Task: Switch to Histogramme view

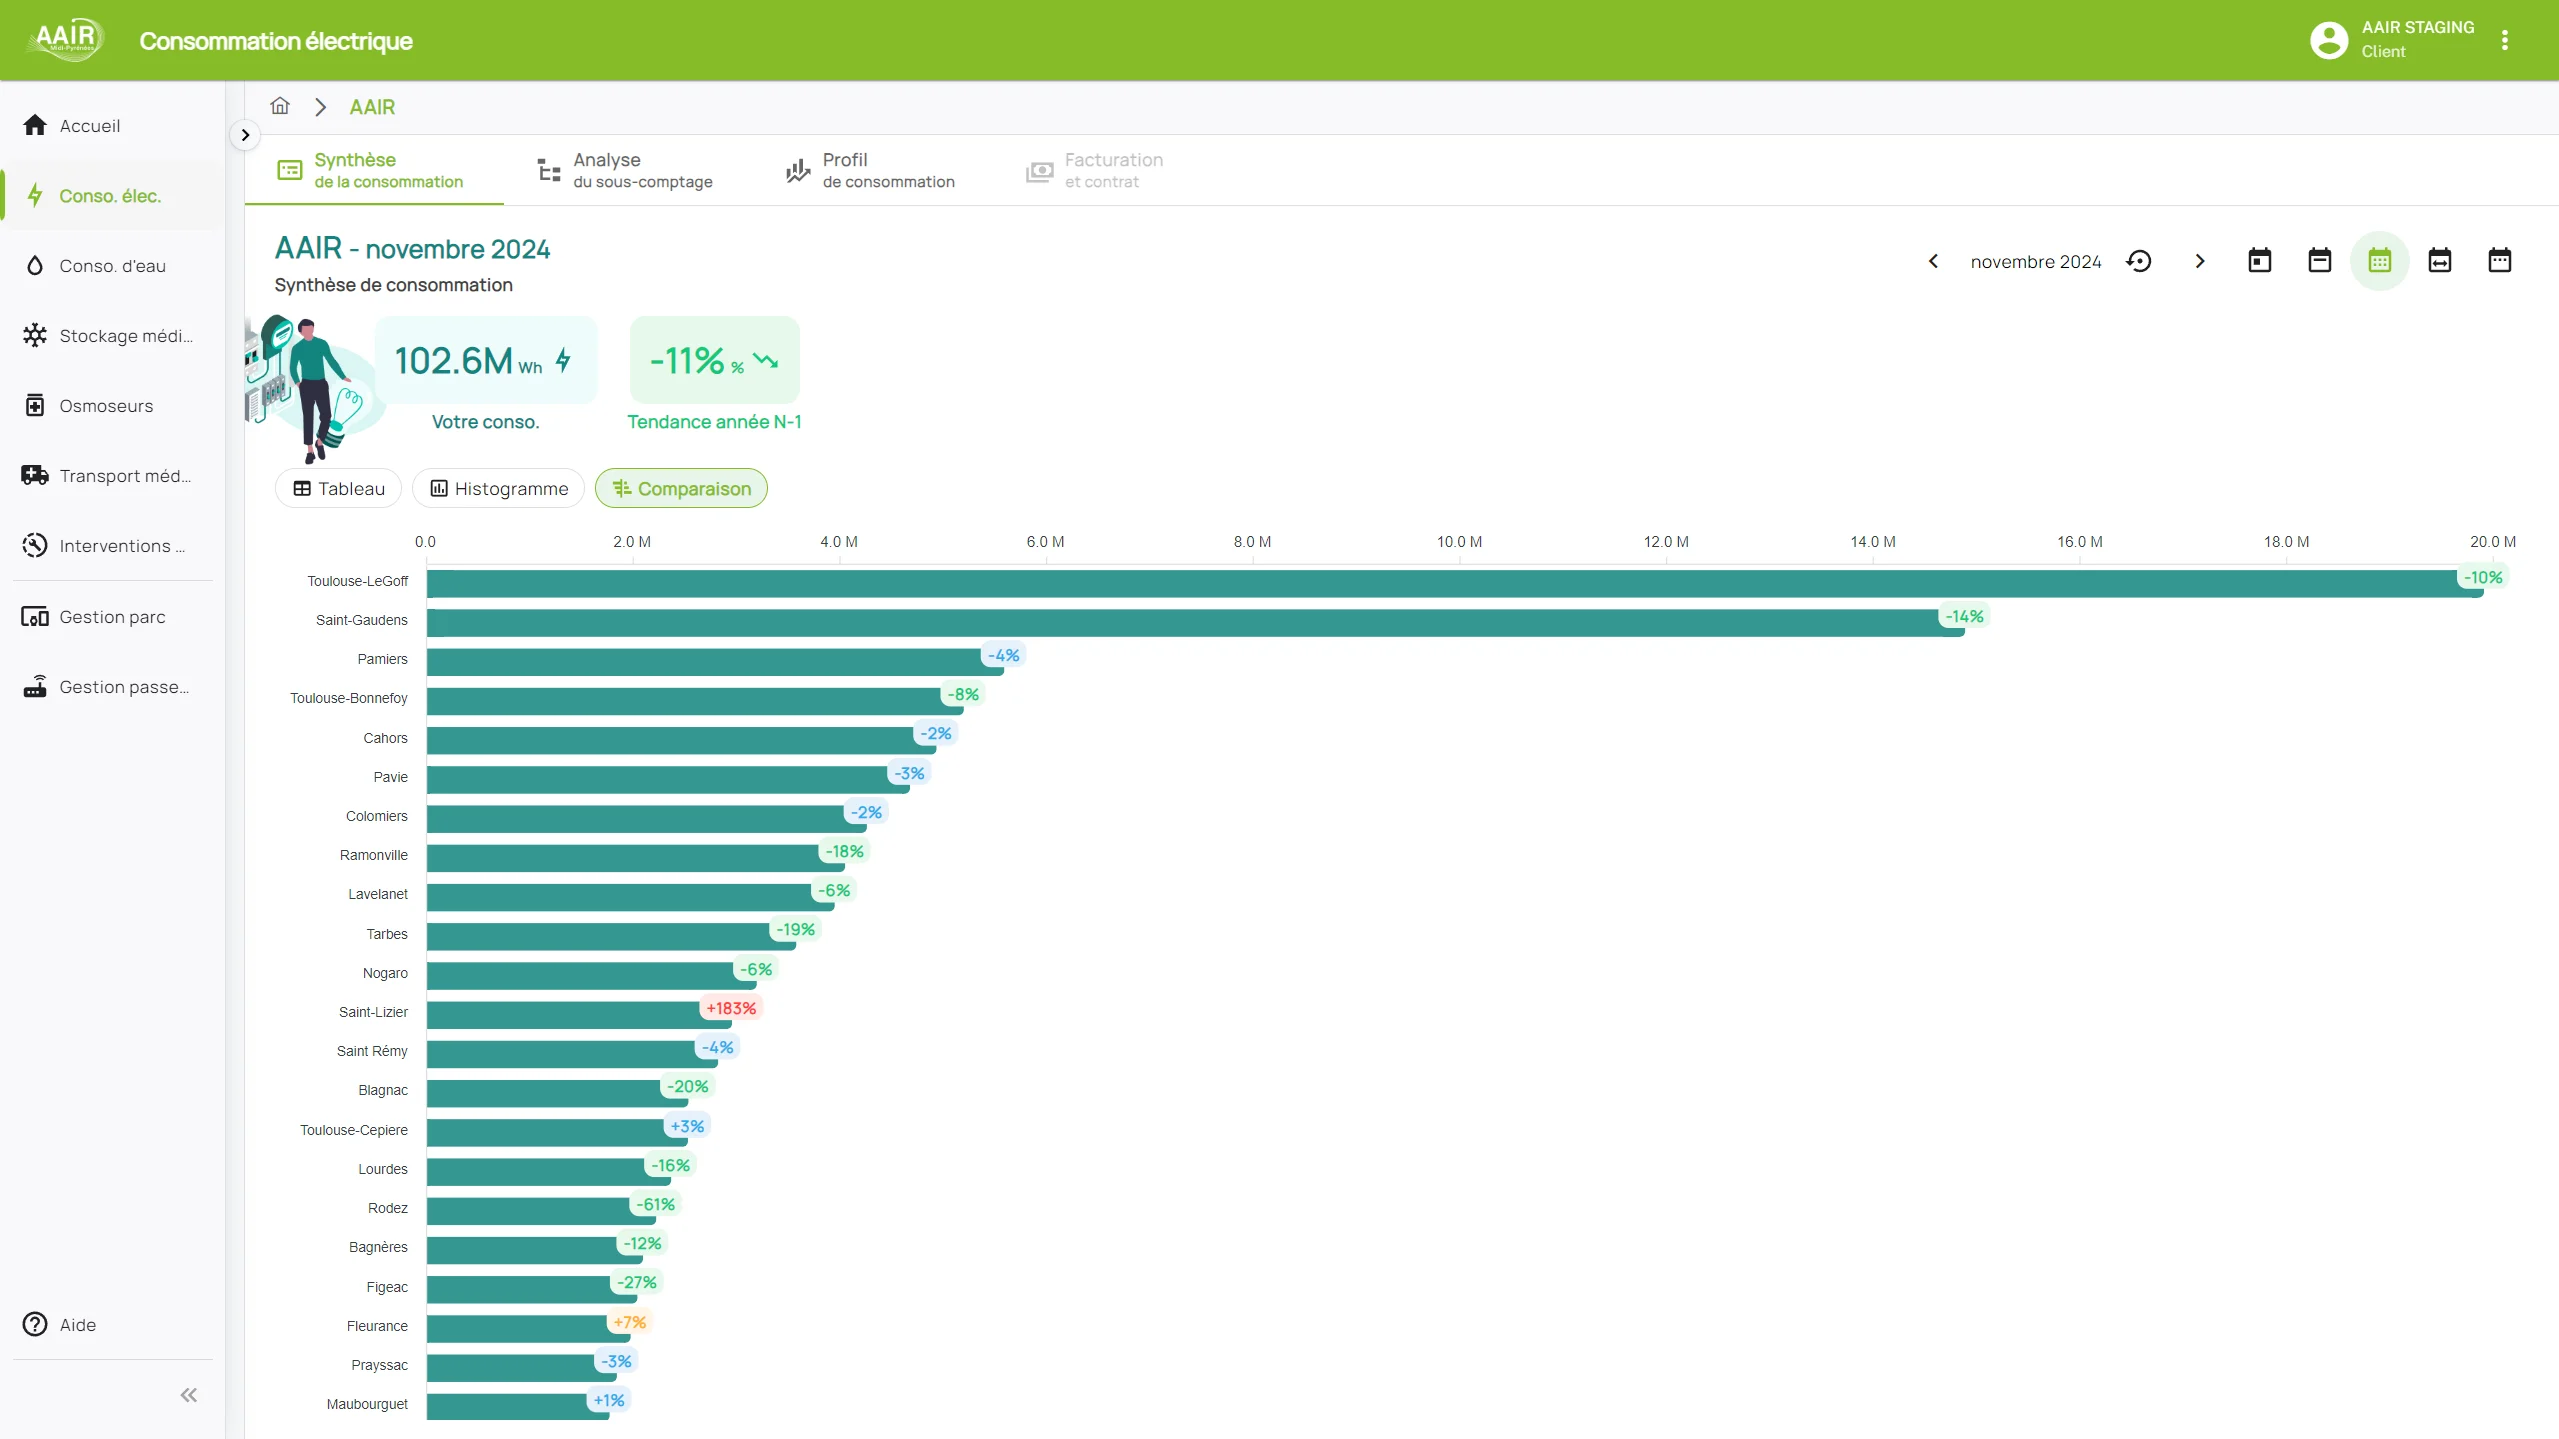Action: click(498, 489)
